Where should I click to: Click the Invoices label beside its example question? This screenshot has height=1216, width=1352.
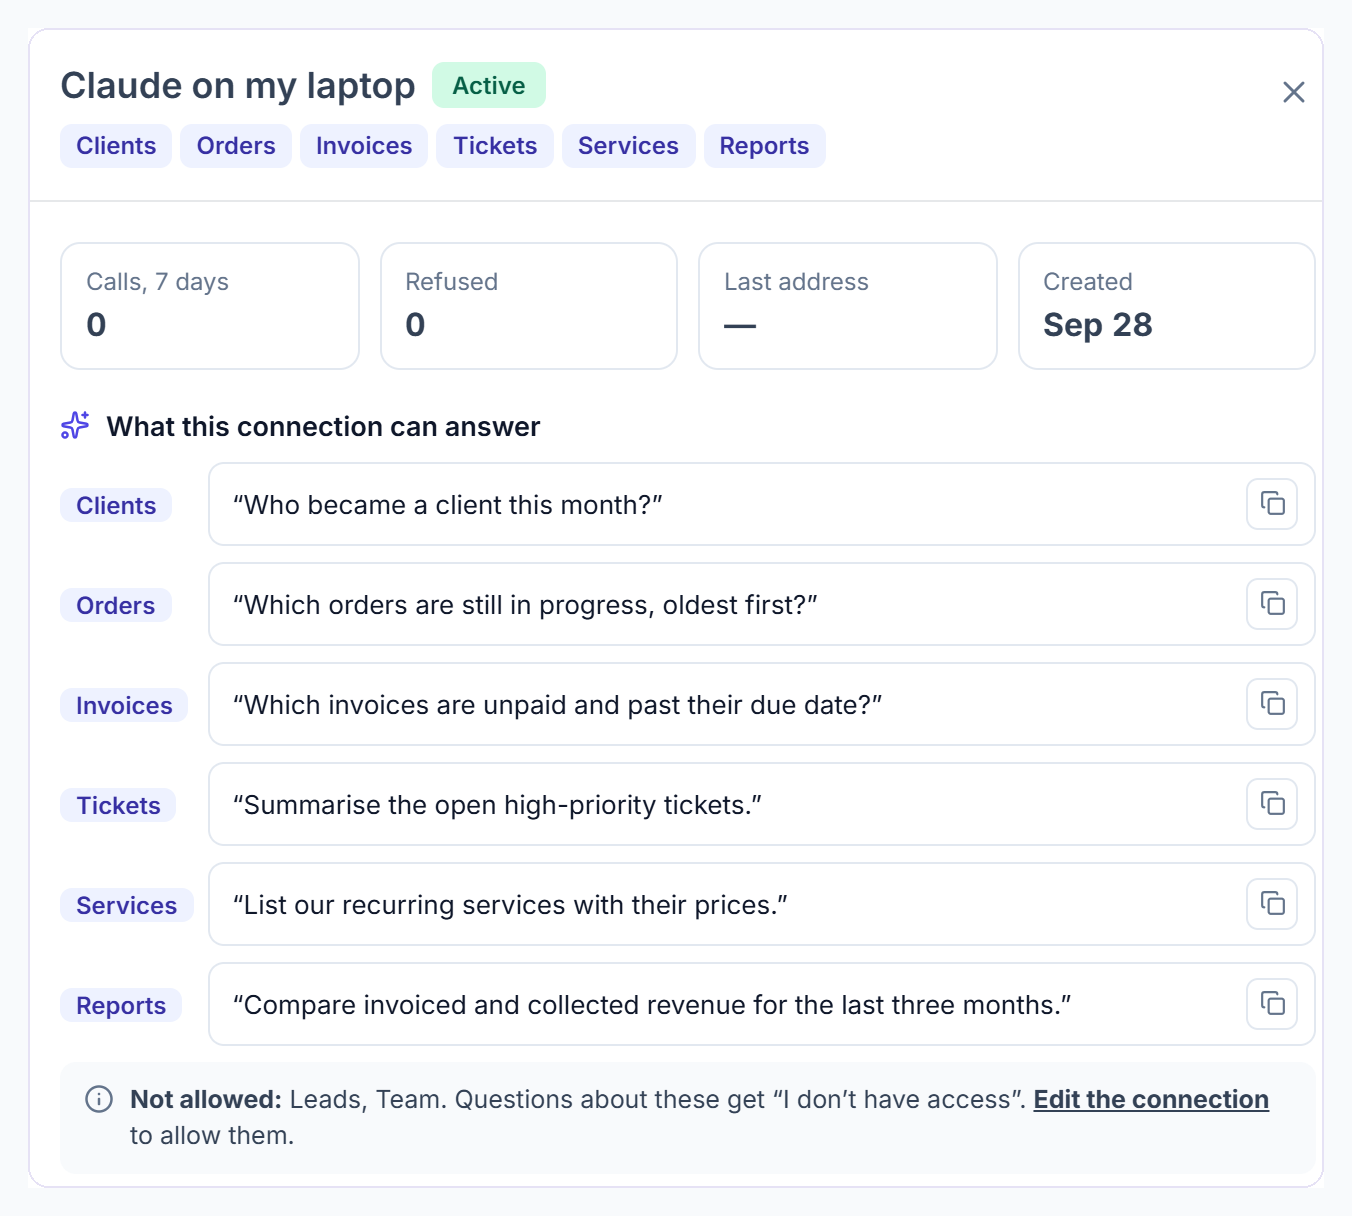tap(124, 705)
